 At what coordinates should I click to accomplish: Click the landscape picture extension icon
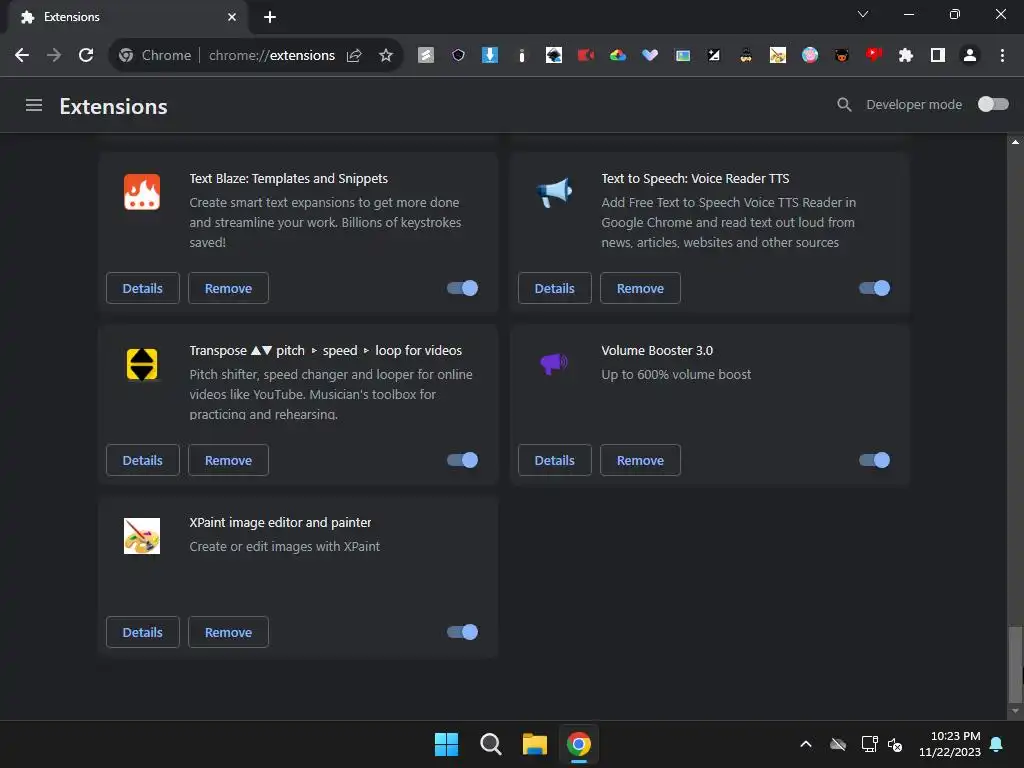pyautogui.click(x=682, y=55)
